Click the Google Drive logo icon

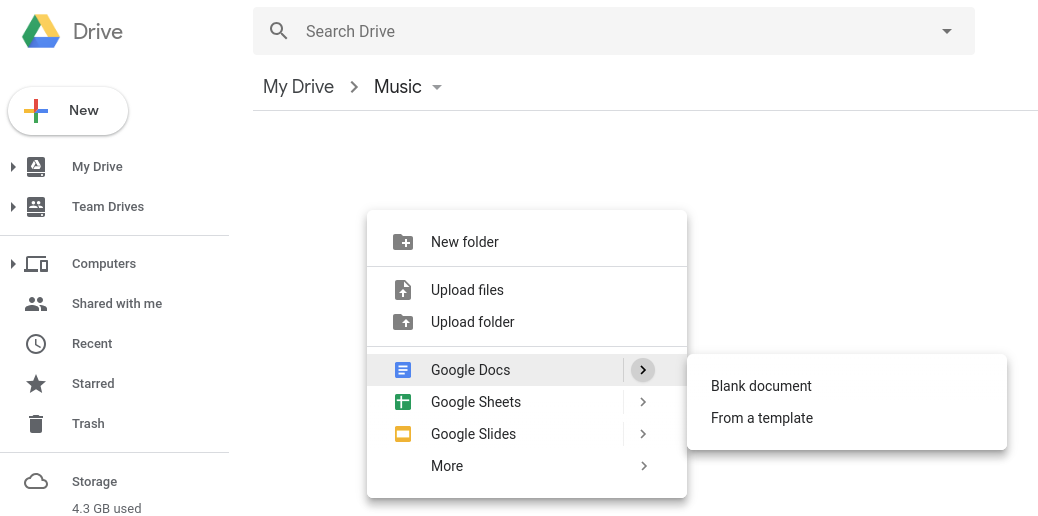click(41, 31)
